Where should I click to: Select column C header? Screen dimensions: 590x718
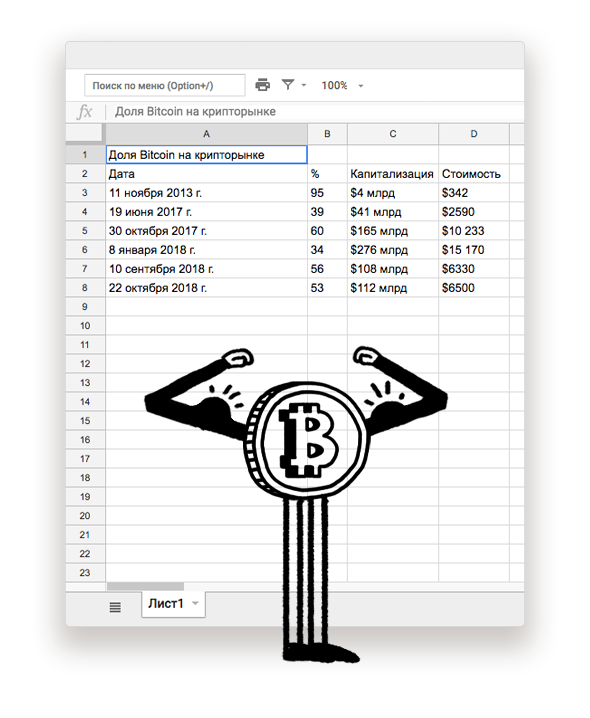(393, 134)
